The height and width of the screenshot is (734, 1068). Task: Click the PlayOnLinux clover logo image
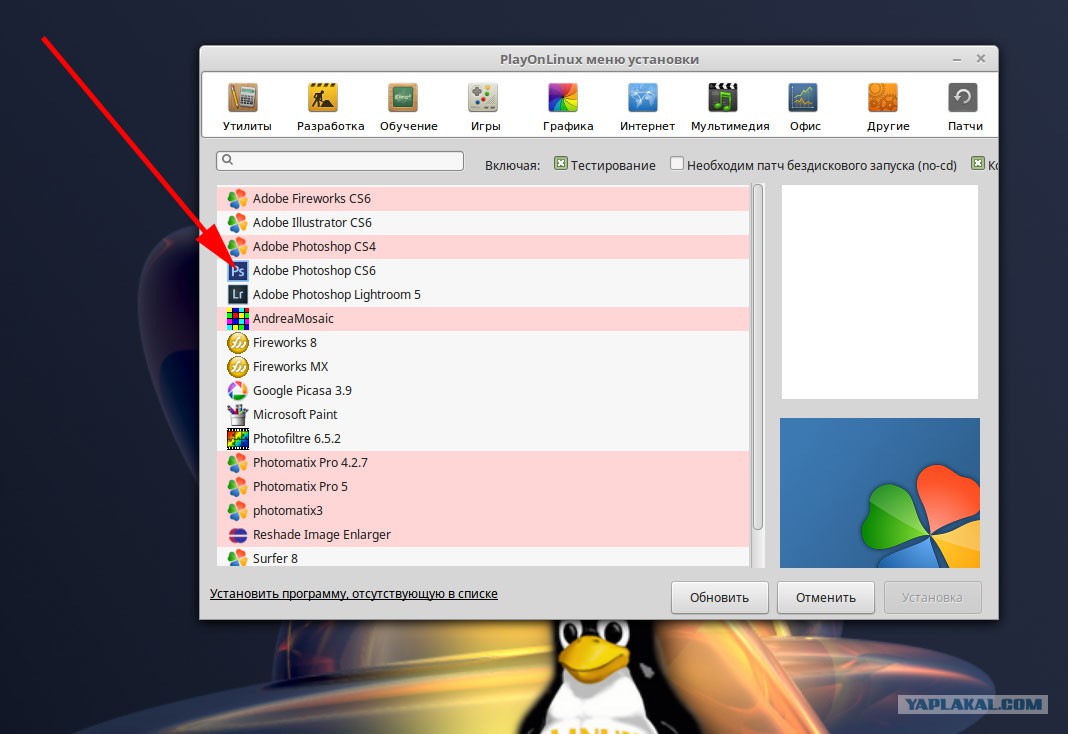[879, 493]
